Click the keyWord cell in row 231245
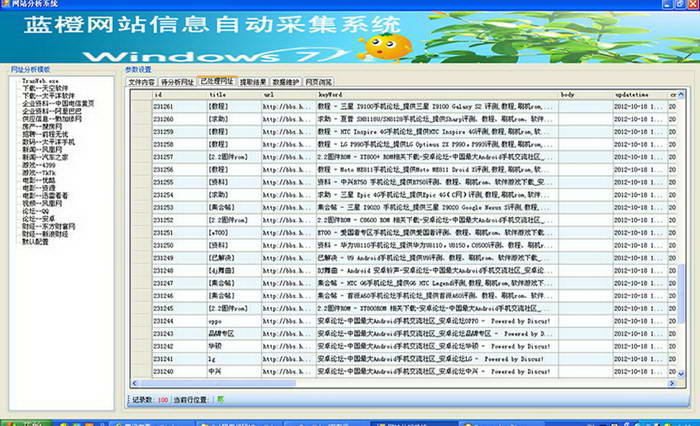 coord(437,309)
